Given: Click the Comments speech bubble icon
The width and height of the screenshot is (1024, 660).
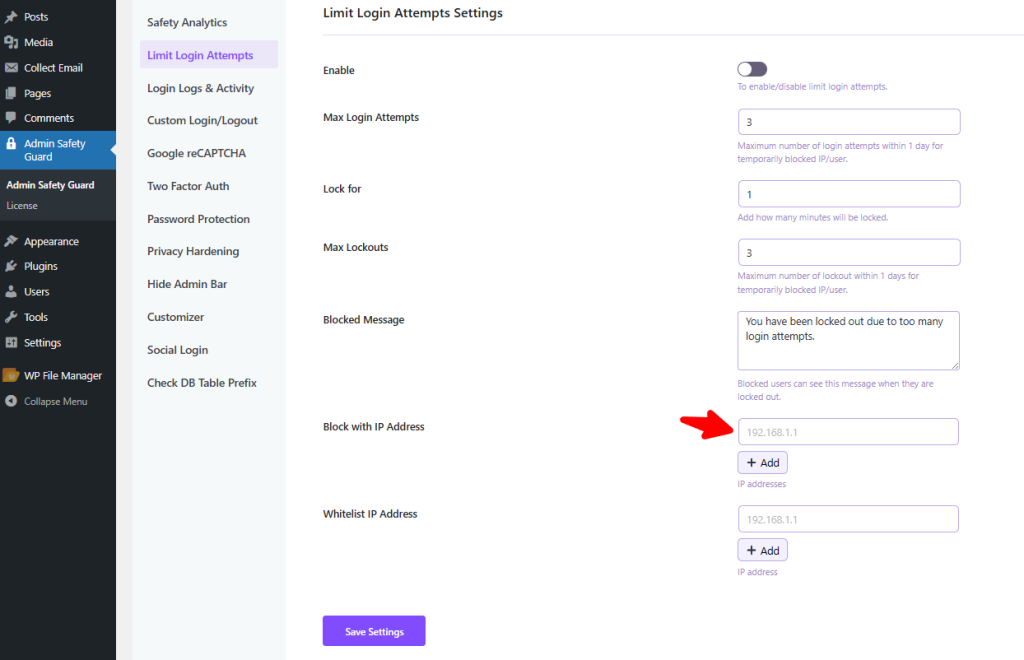Looking at the screenshot, I should click(11, 118).
